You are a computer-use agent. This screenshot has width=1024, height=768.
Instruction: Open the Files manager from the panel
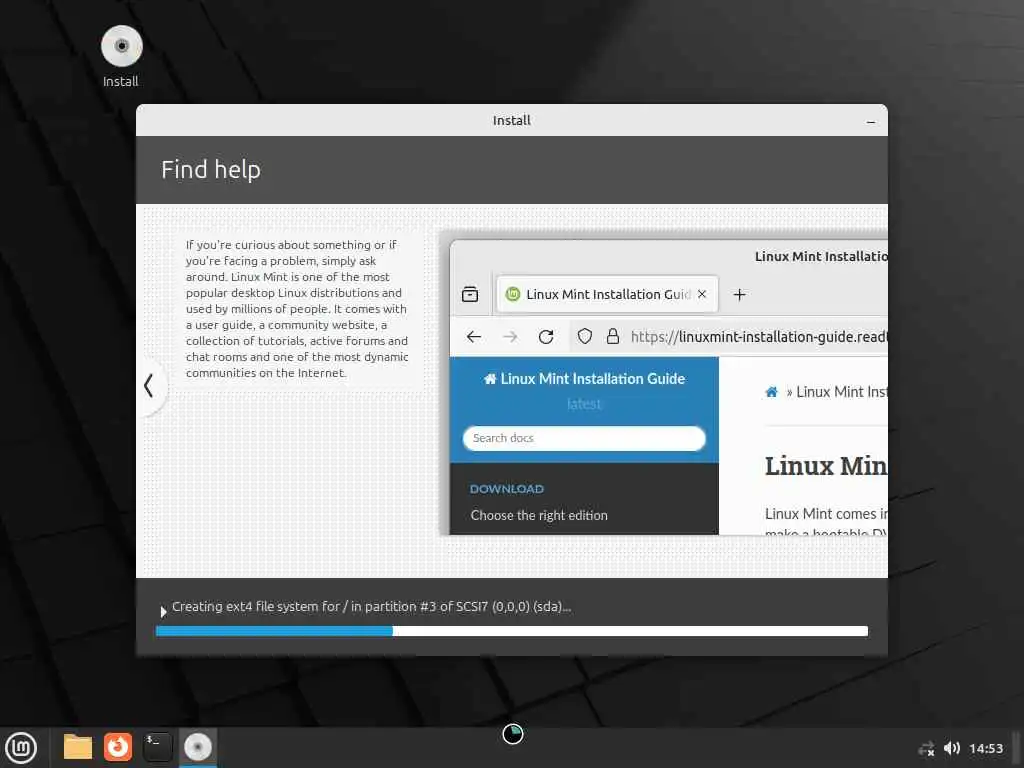(78, 747)
